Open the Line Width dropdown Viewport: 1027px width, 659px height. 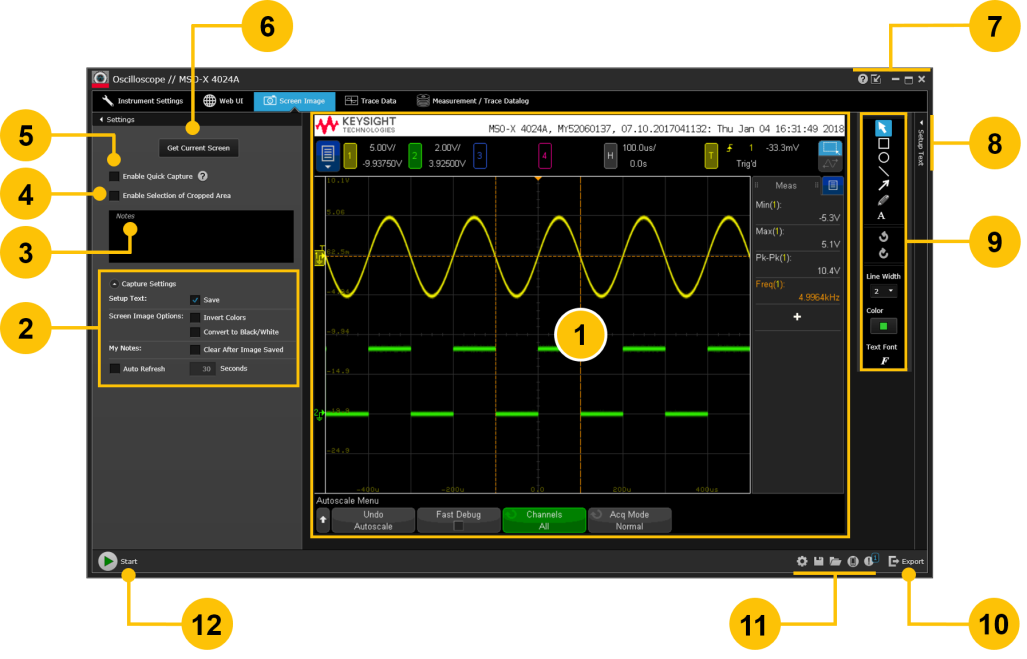(x=883, y=291)
